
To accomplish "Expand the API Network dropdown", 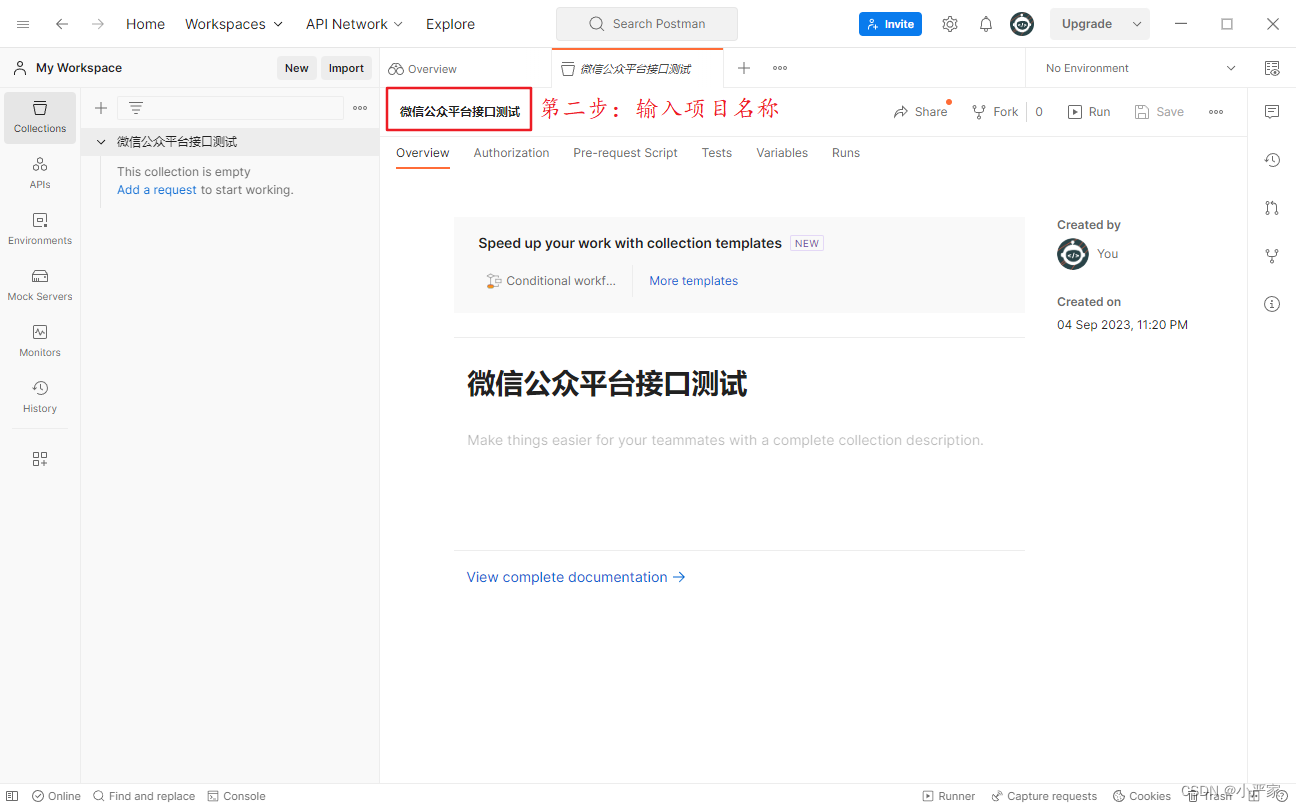I will [355, 24].
